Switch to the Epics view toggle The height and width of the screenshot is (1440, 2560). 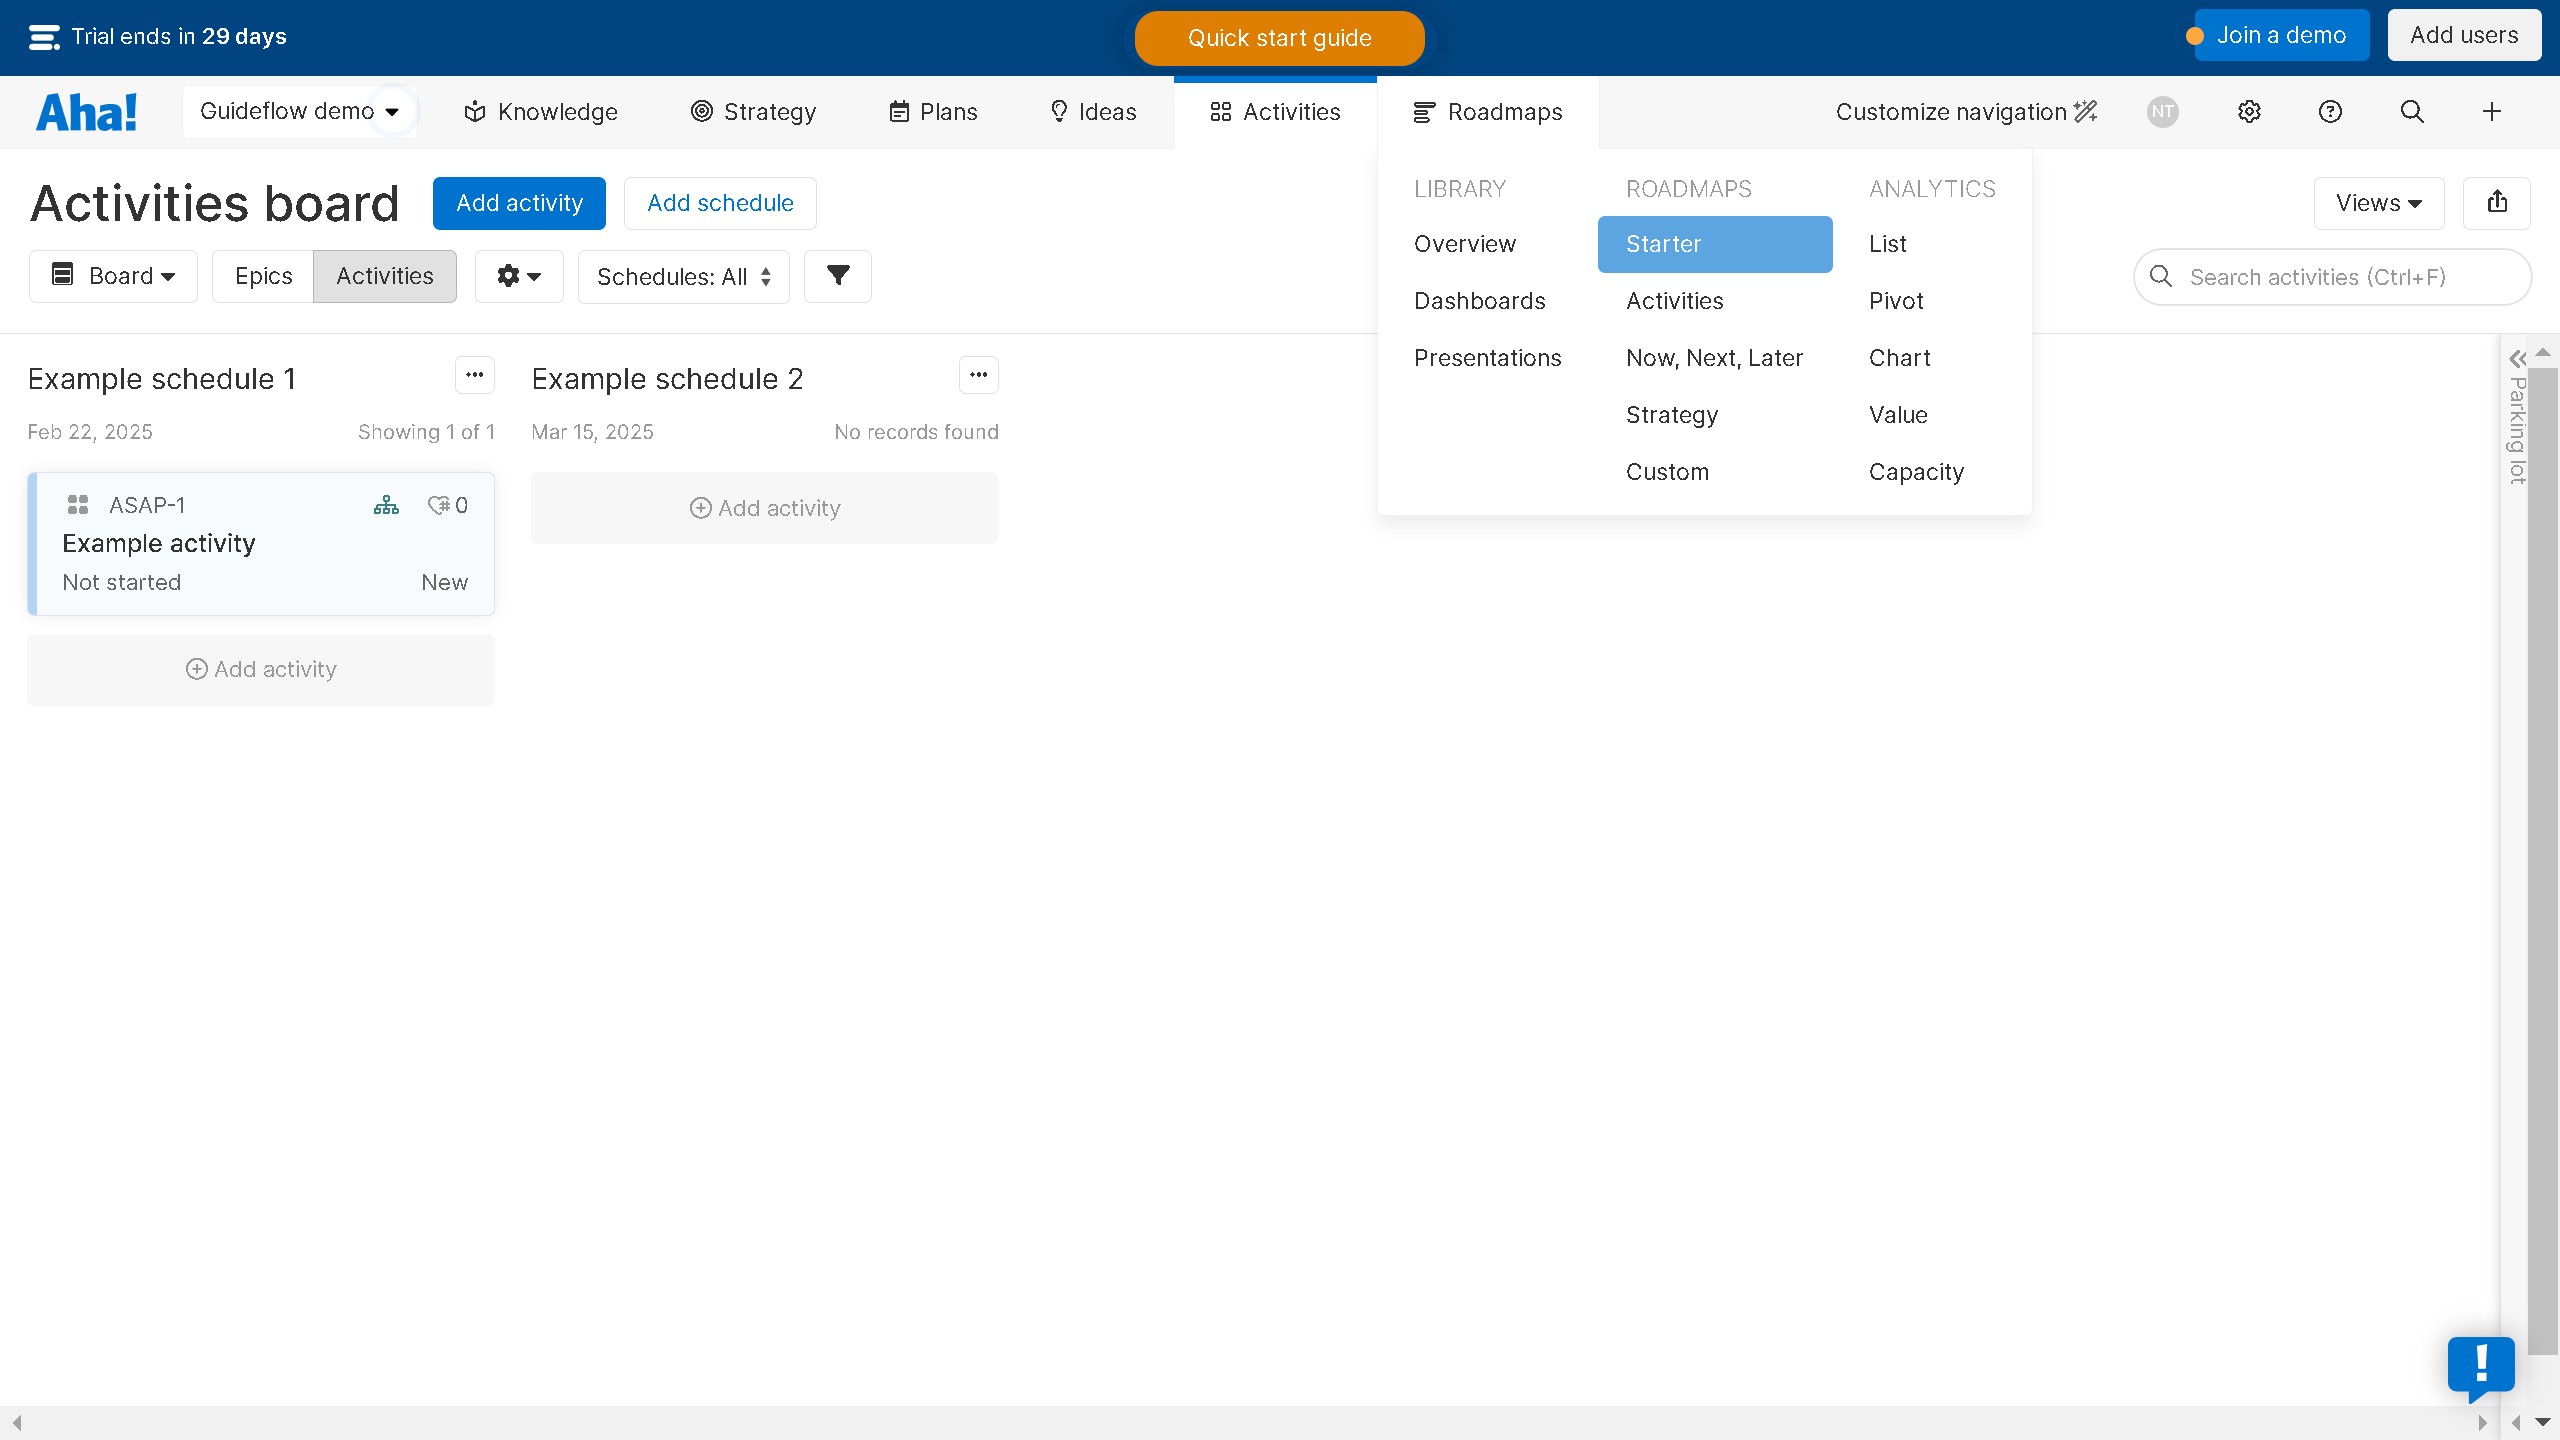point(261,276)
